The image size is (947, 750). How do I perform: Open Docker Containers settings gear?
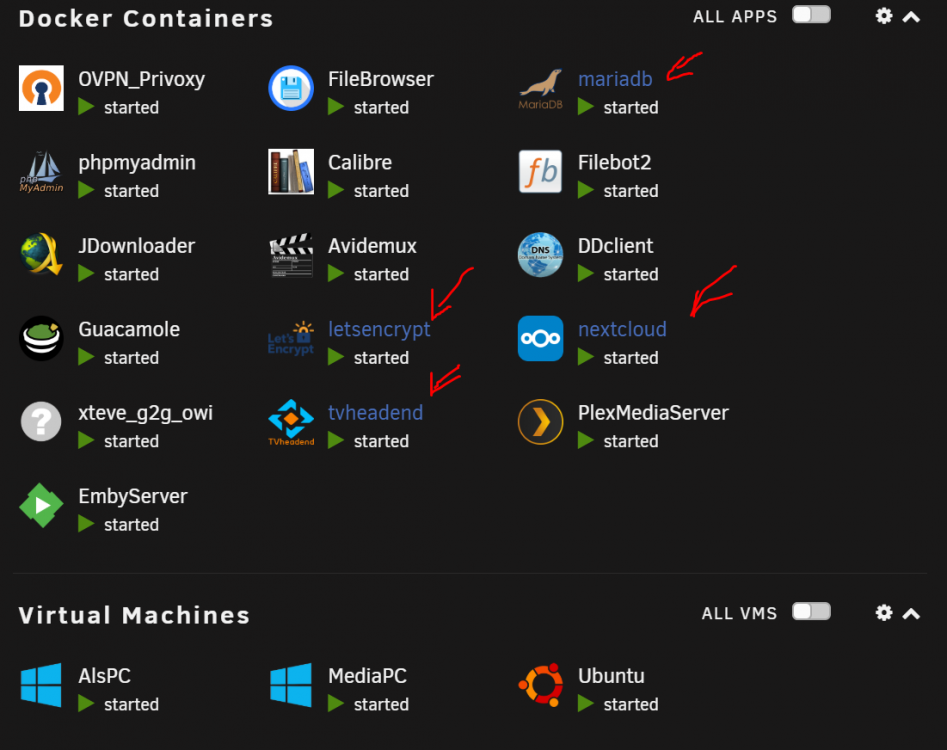click(884, 16)
